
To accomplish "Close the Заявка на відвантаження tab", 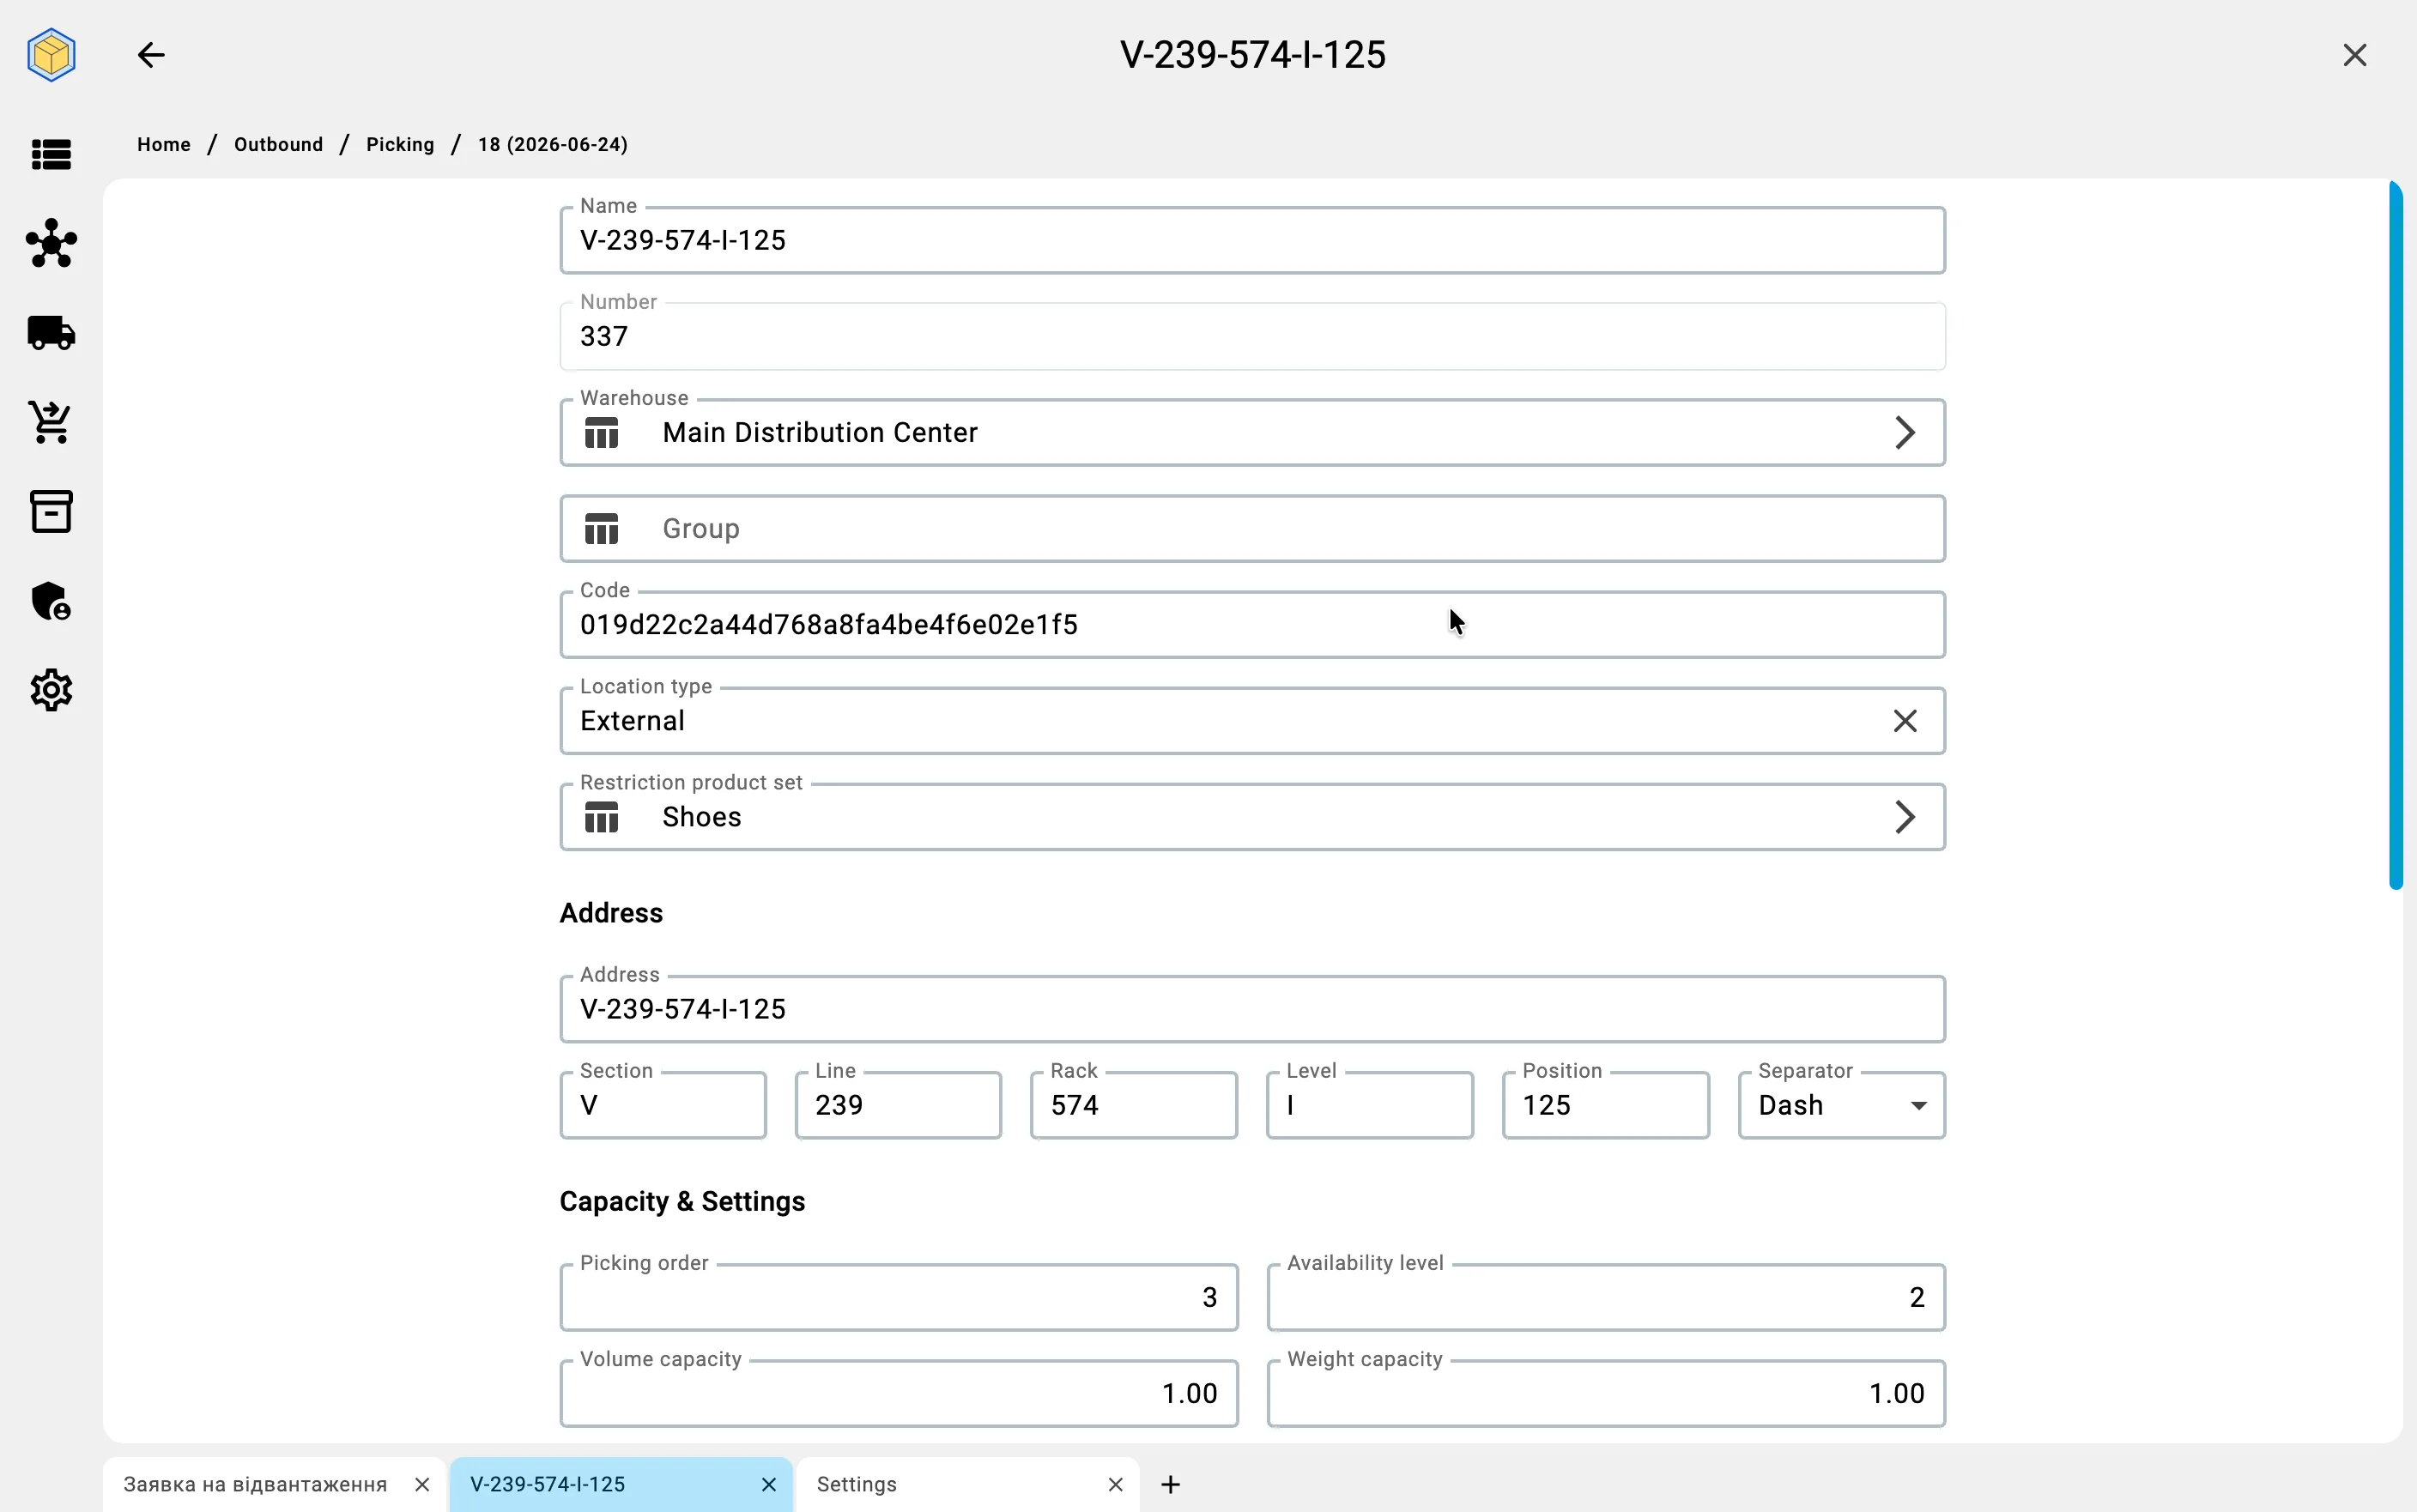I will [x=422, y=1485].
